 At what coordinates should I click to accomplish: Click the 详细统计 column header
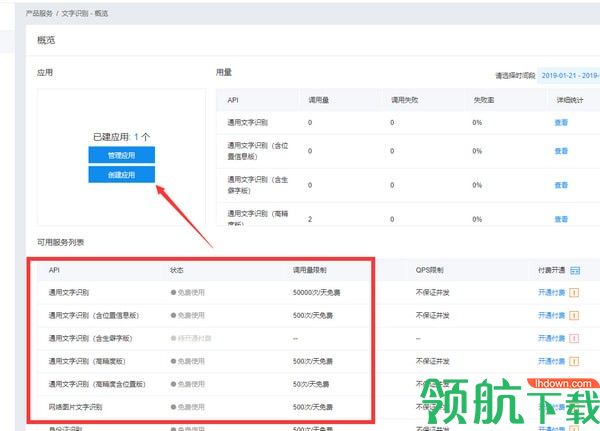pyautogui.click(x=570, y=100)
